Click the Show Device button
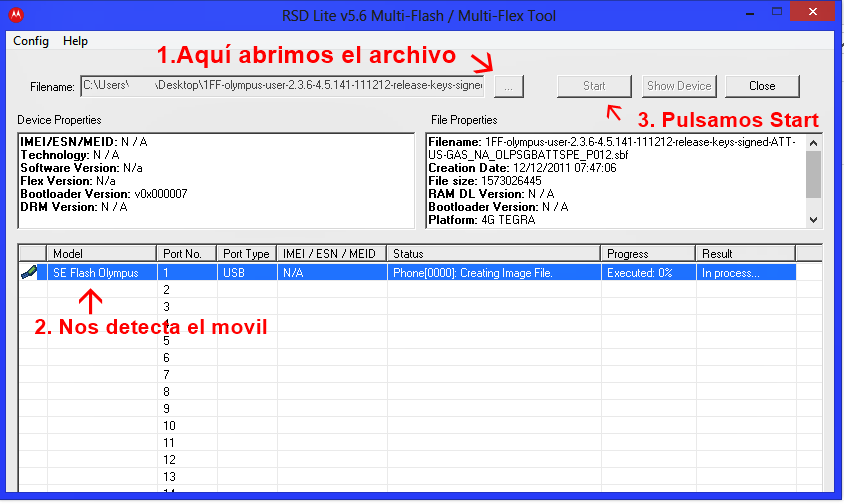Image resolution: width=844 pixels, height=504 pixels. [679, 86]
